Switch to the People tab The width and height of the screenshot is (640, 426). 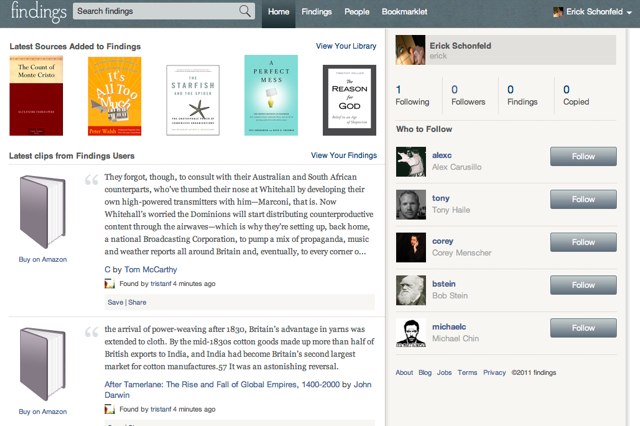click(x=356, y=12)
